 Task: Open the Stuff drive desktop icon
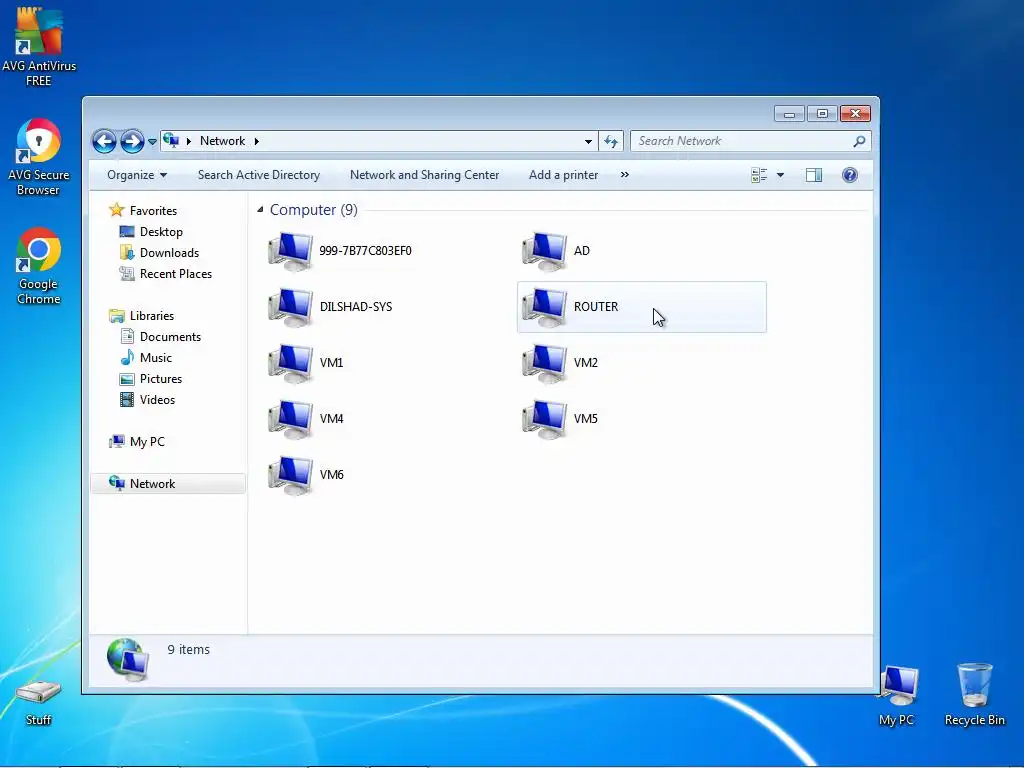tap(39, 703)
